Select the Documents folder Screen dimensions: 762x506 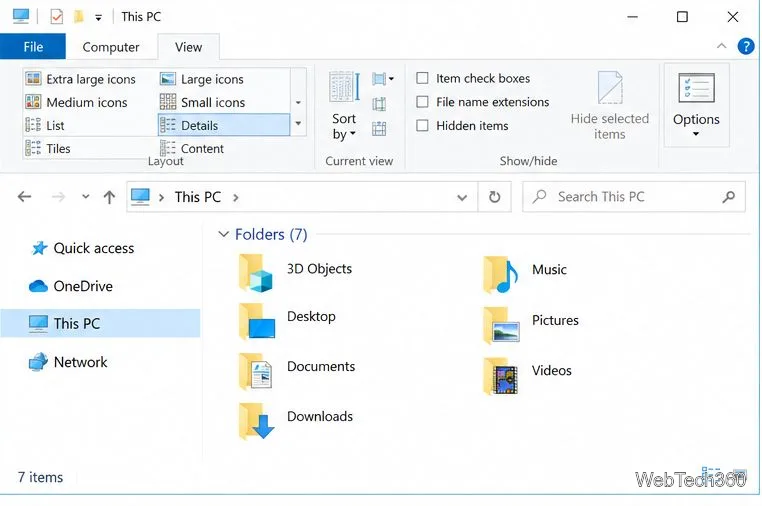click(x=297, y=370)
